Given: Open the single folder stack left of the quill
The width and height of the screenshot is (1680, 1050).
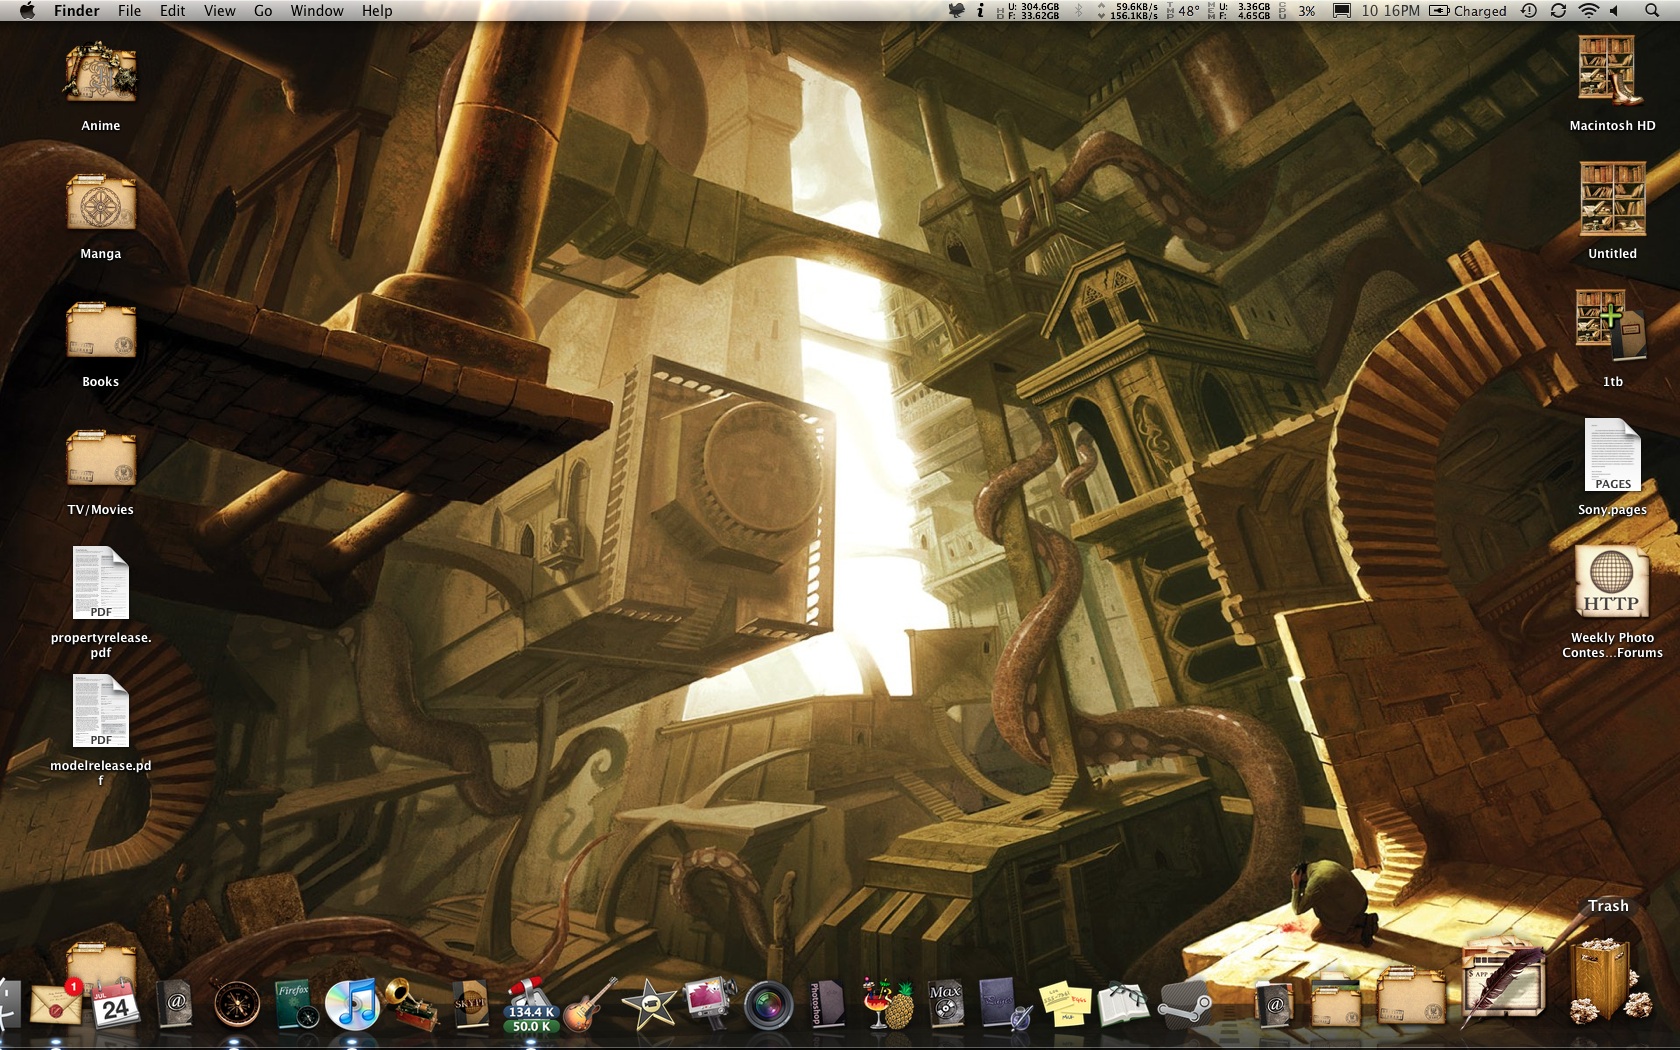Looking at the screenshot, I should pyautogui.click(x=1412, y=999).
